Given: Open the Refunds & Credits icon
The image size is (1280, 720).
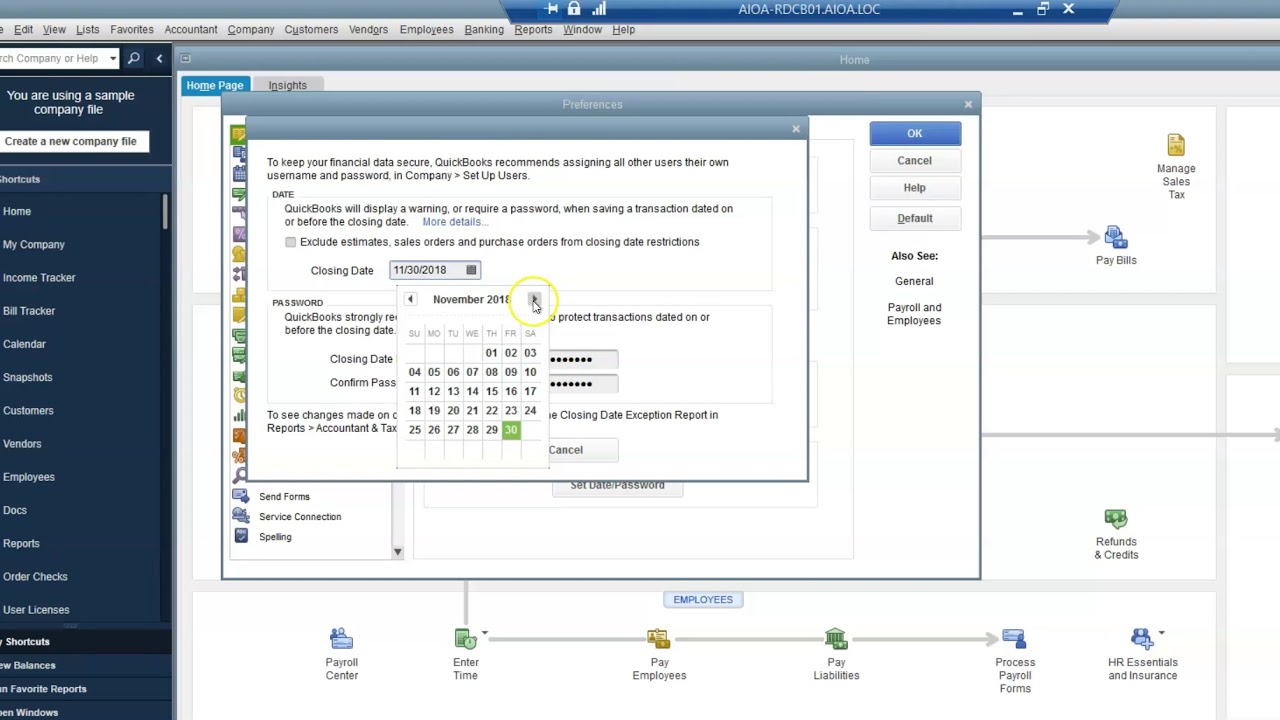Looking at the screenshot, I should point(1116,519).
